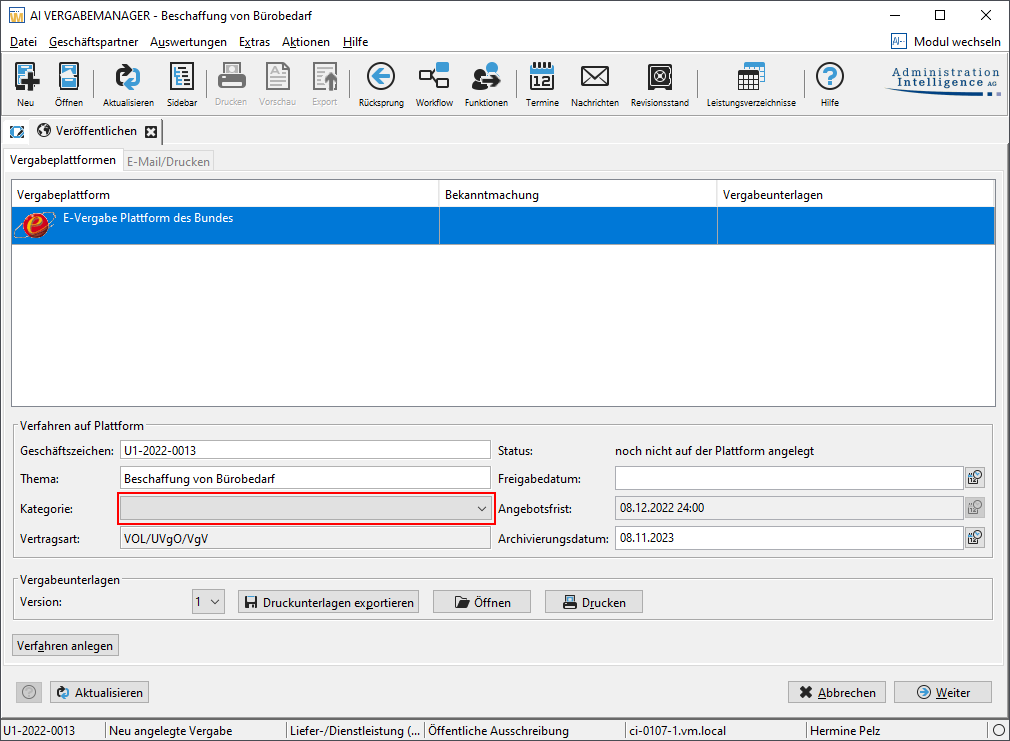Click the Weiter button
The height and width of the screenshot is (741, 1010).
coord(943,692)
